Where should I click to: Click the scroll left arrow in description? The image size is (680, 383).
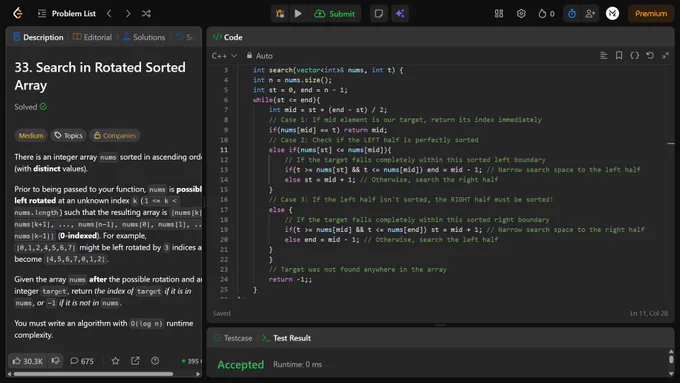pyautogui.click(x=10, y=374)
